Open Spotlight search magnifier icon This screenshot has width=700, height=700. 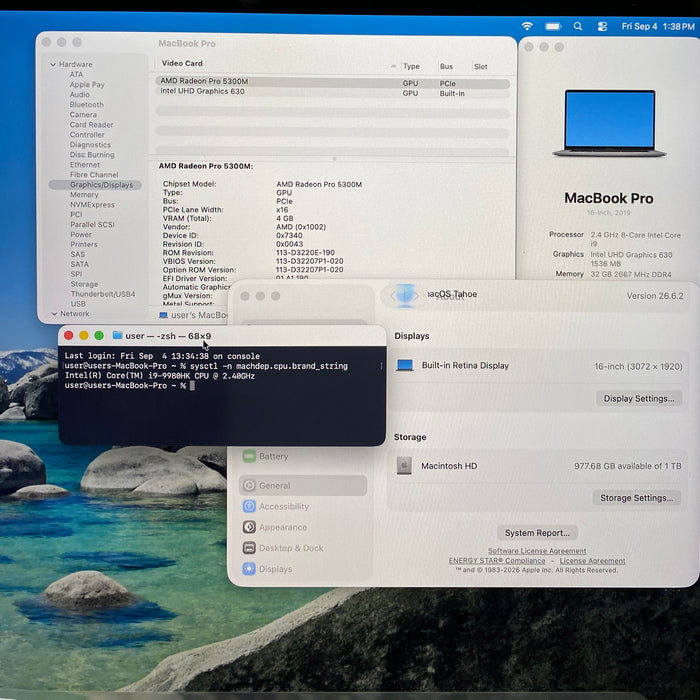578,26
